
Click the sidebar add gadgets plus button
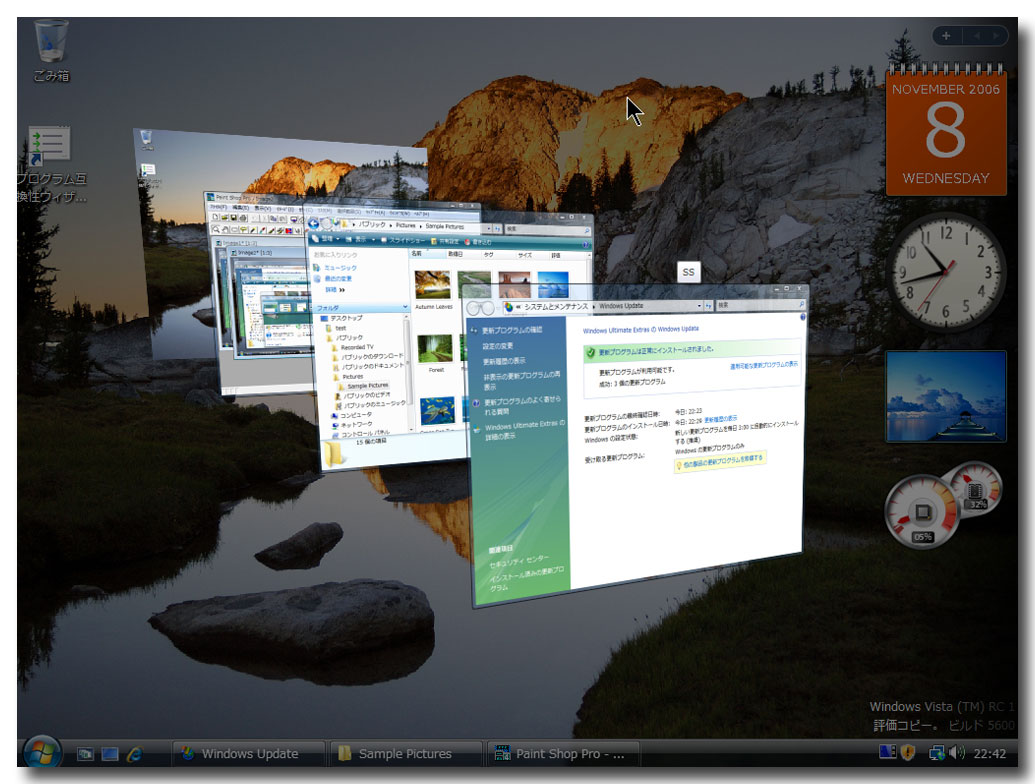pos(946,36)
